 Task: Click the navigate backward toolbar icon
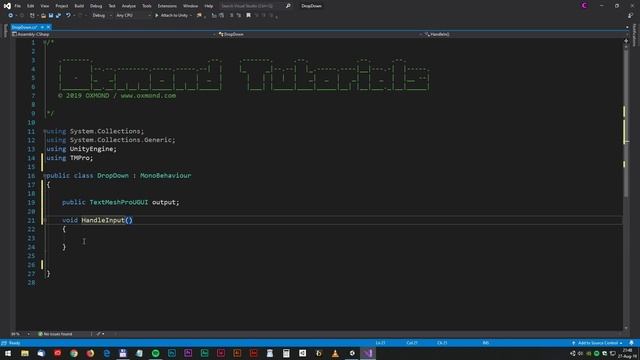pos(11,16)
